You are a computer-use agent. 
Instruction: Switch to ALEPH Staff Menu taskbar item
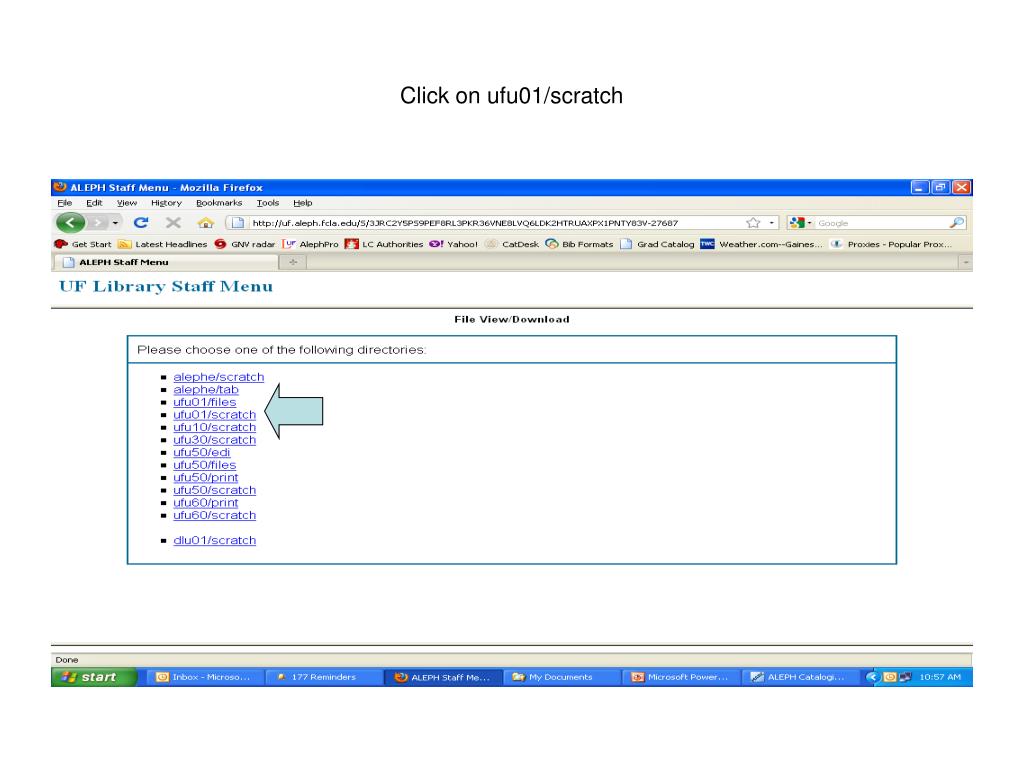pos(443,677)
